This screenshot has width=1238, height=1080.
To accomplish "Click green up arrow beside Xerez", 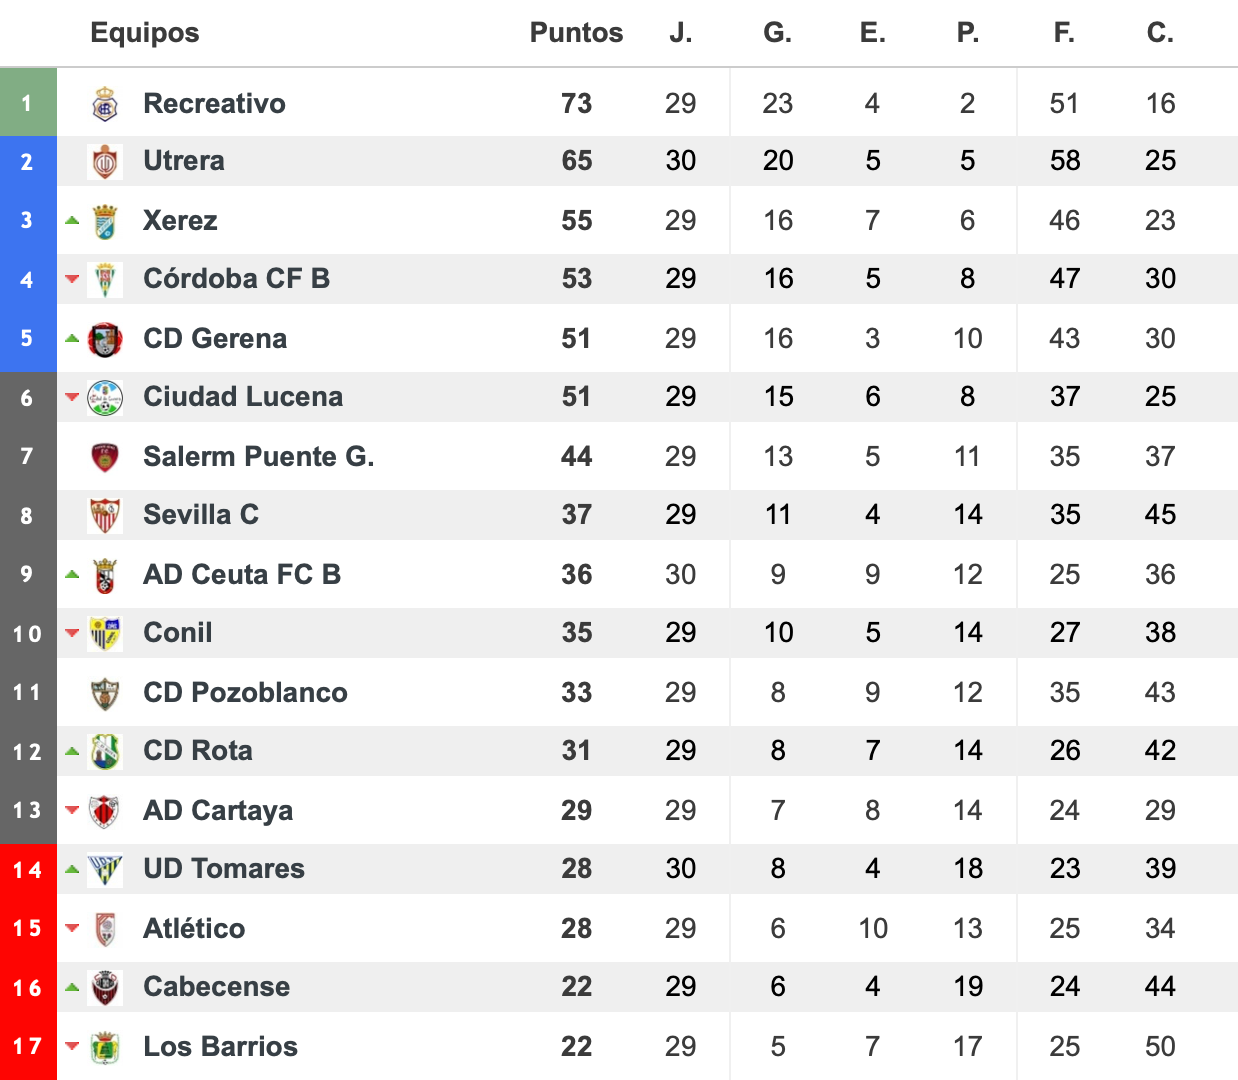I will click(x=72, y=220).
